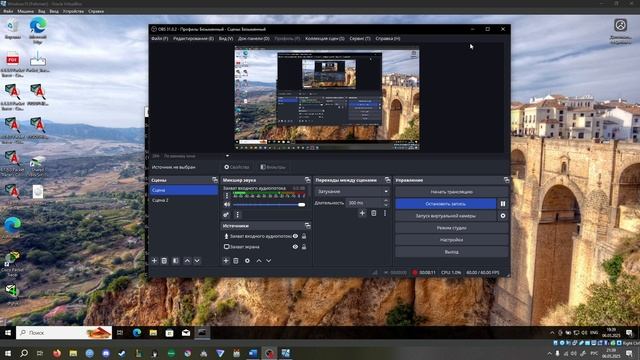Open audio mixer options three-dot menu
Viewport: 640px width, 360px height.
[238, 214]
